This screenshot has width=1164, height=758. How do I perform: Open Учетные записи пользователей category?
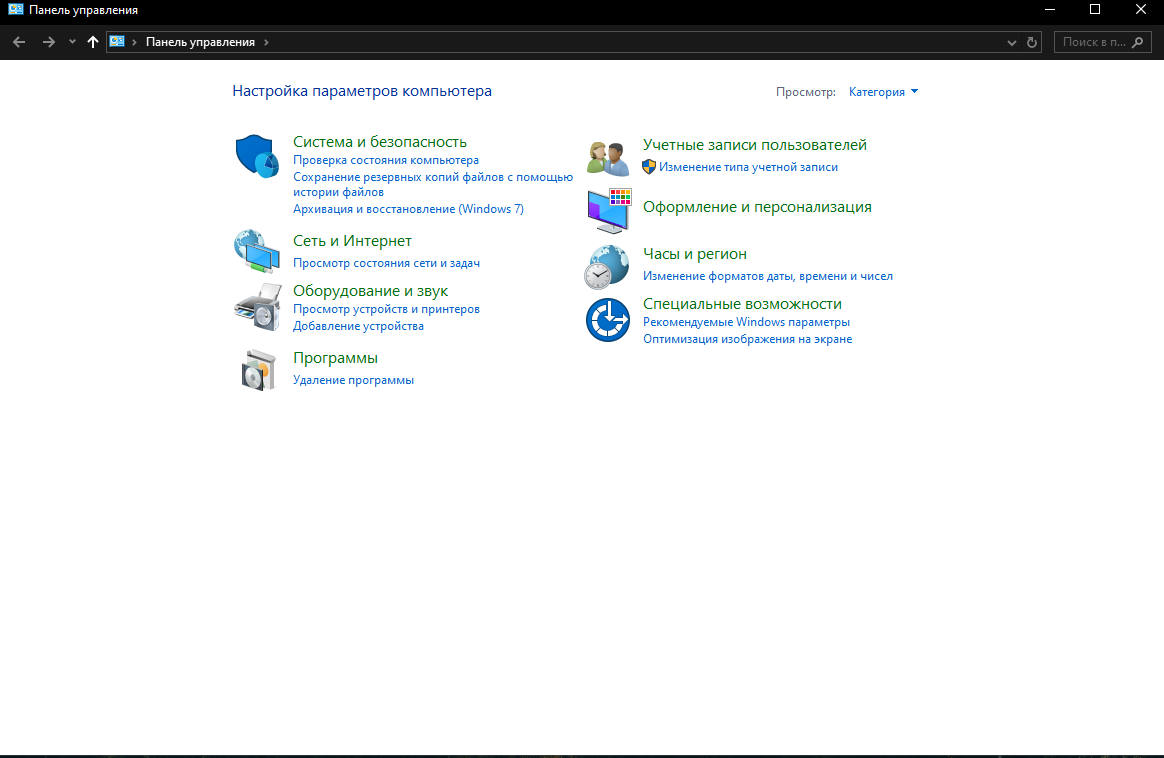coord(755,145)
